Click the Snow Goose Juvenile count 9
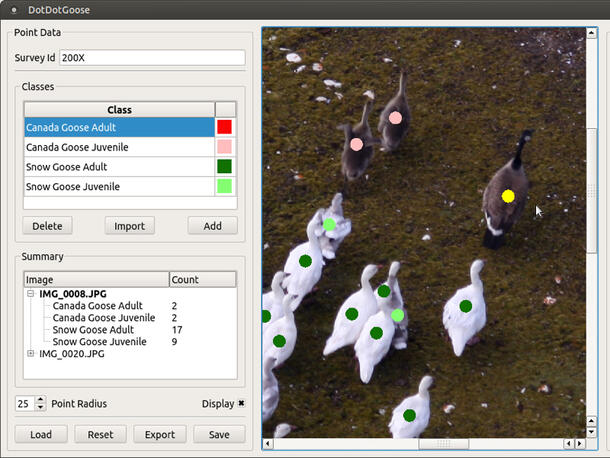 click(x=174, y=342)
